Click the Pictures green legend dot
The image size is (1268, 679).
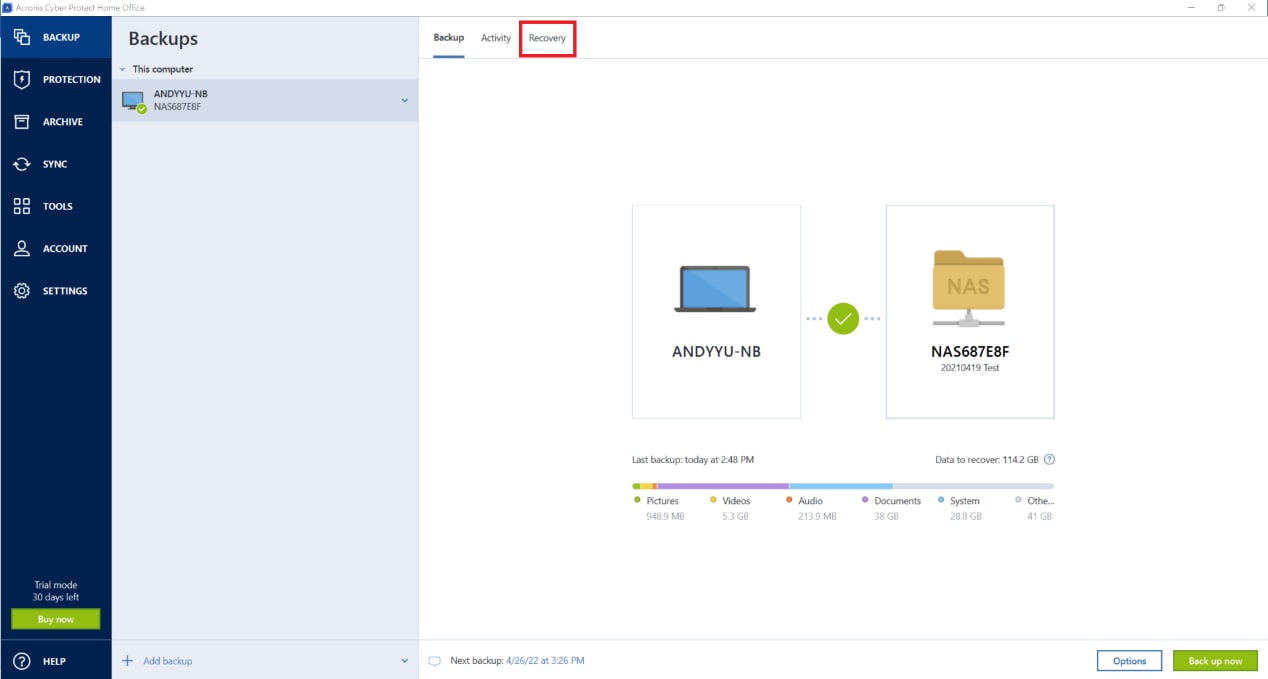(637, 499)
